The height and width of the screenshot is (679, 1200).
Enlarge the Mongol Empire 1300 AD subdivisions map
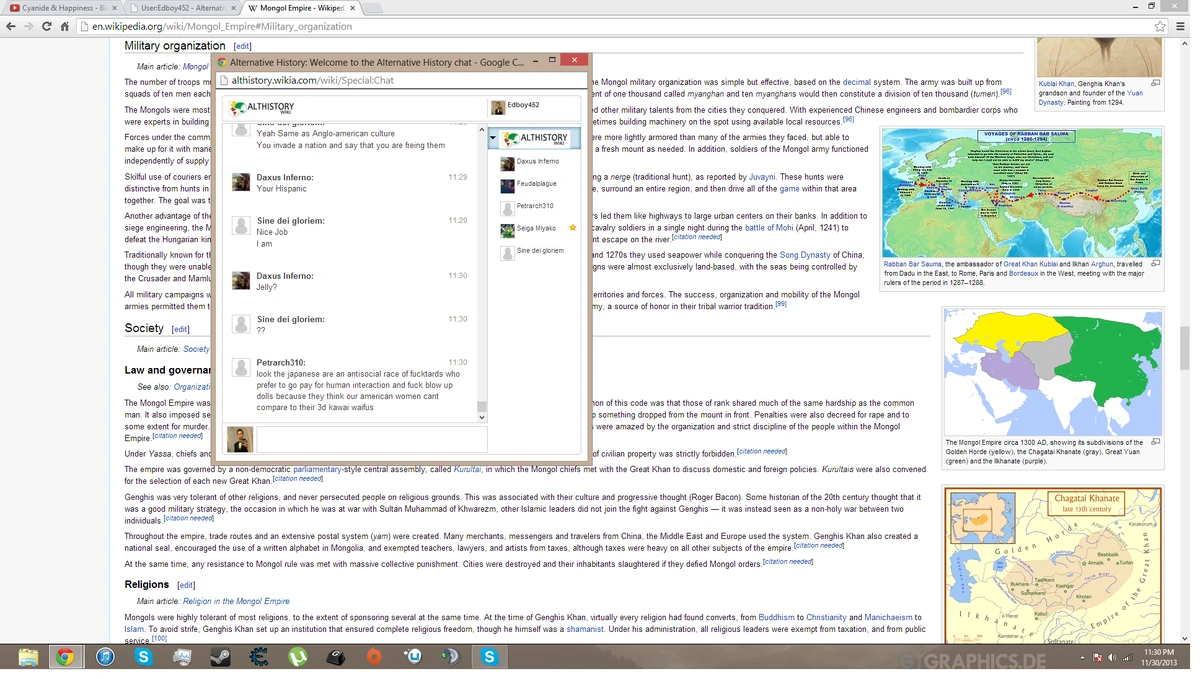1053,372
